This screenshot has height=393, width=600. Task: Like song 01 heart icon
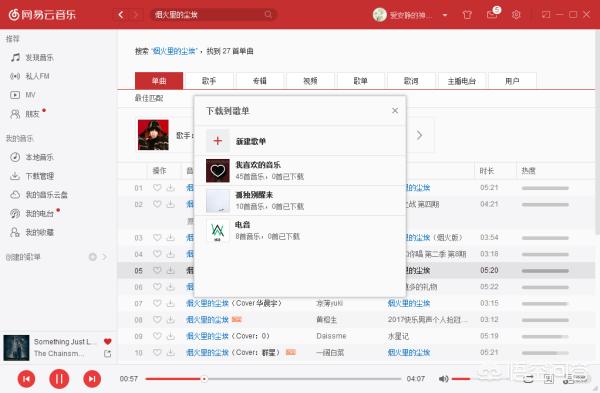(x=157, y=188)
